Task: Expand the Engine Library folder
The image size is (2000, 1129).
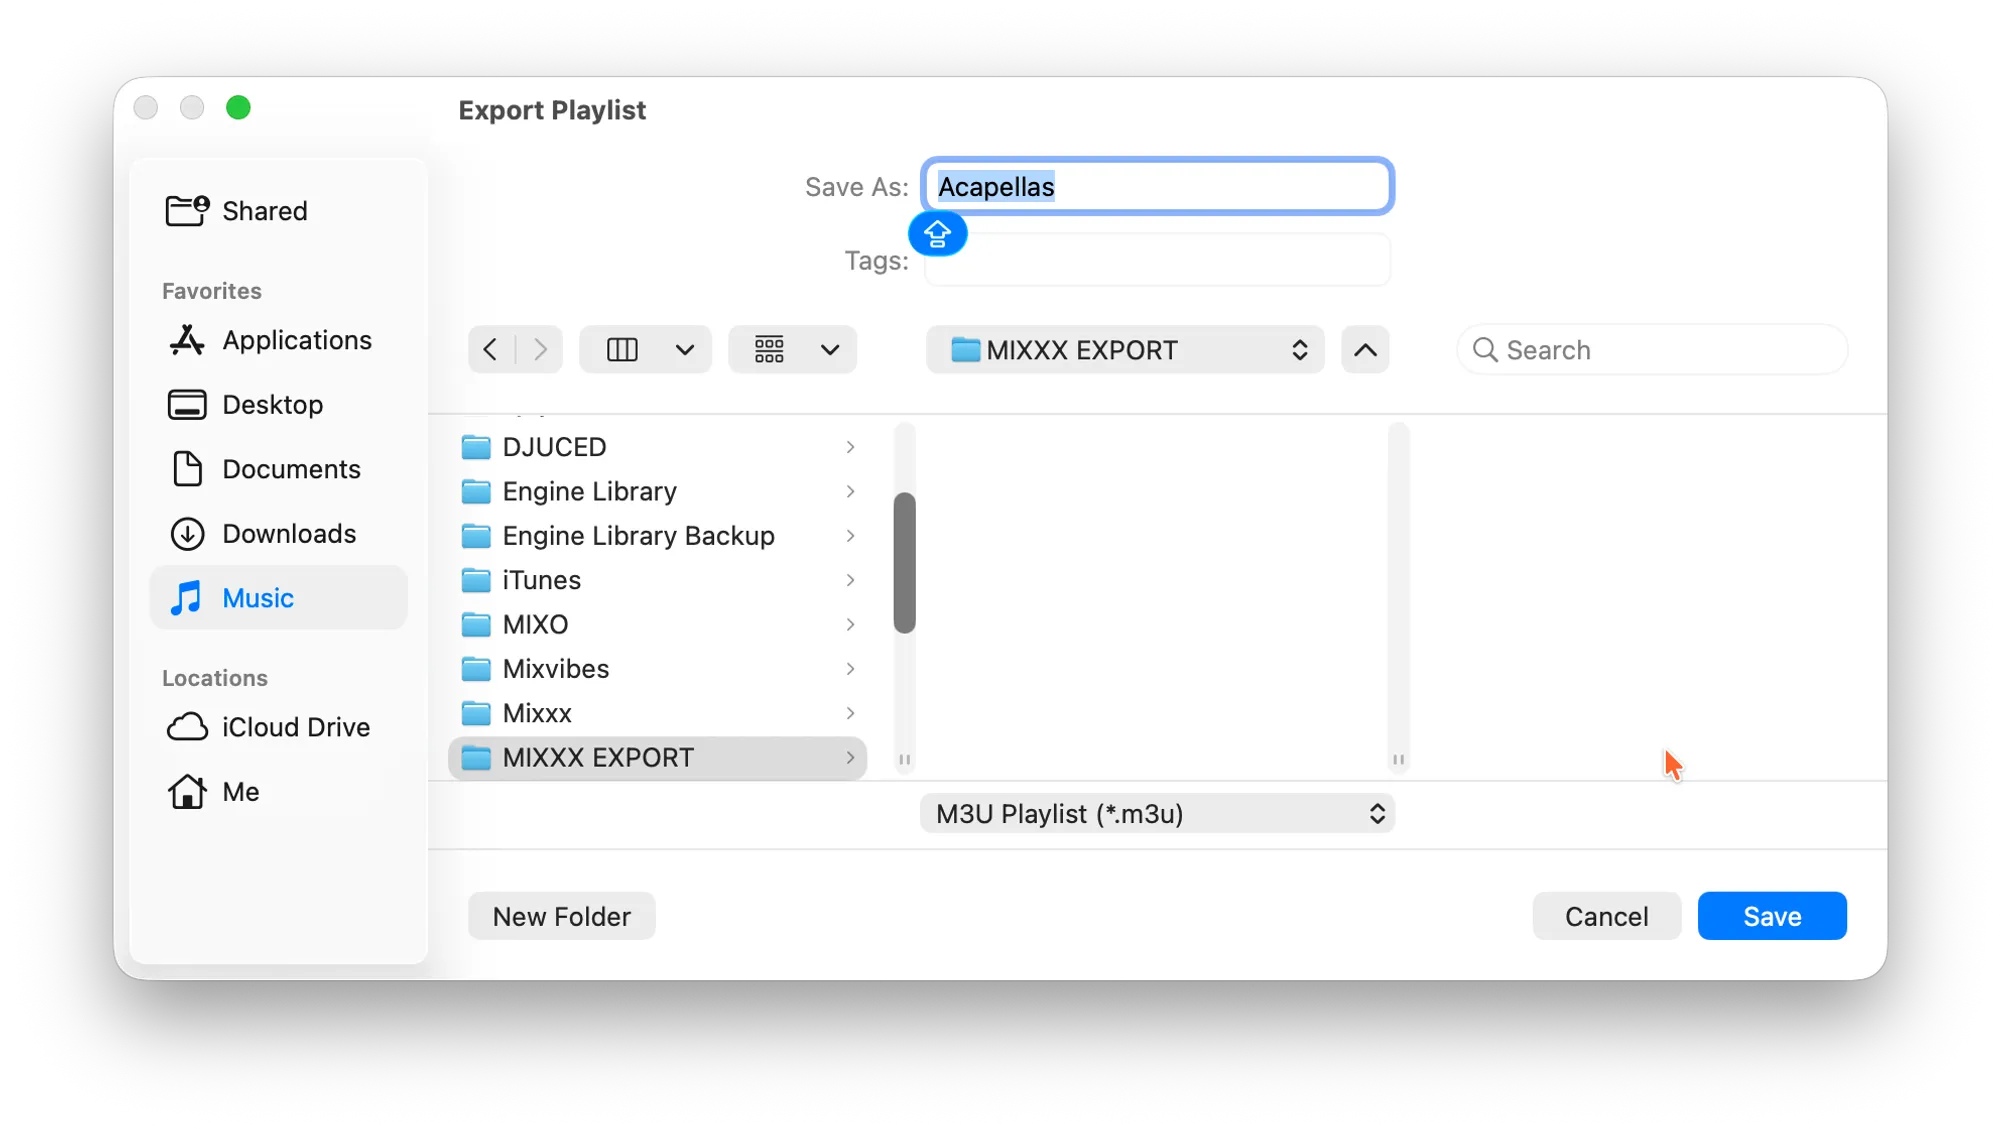Action: click(850, 492)
